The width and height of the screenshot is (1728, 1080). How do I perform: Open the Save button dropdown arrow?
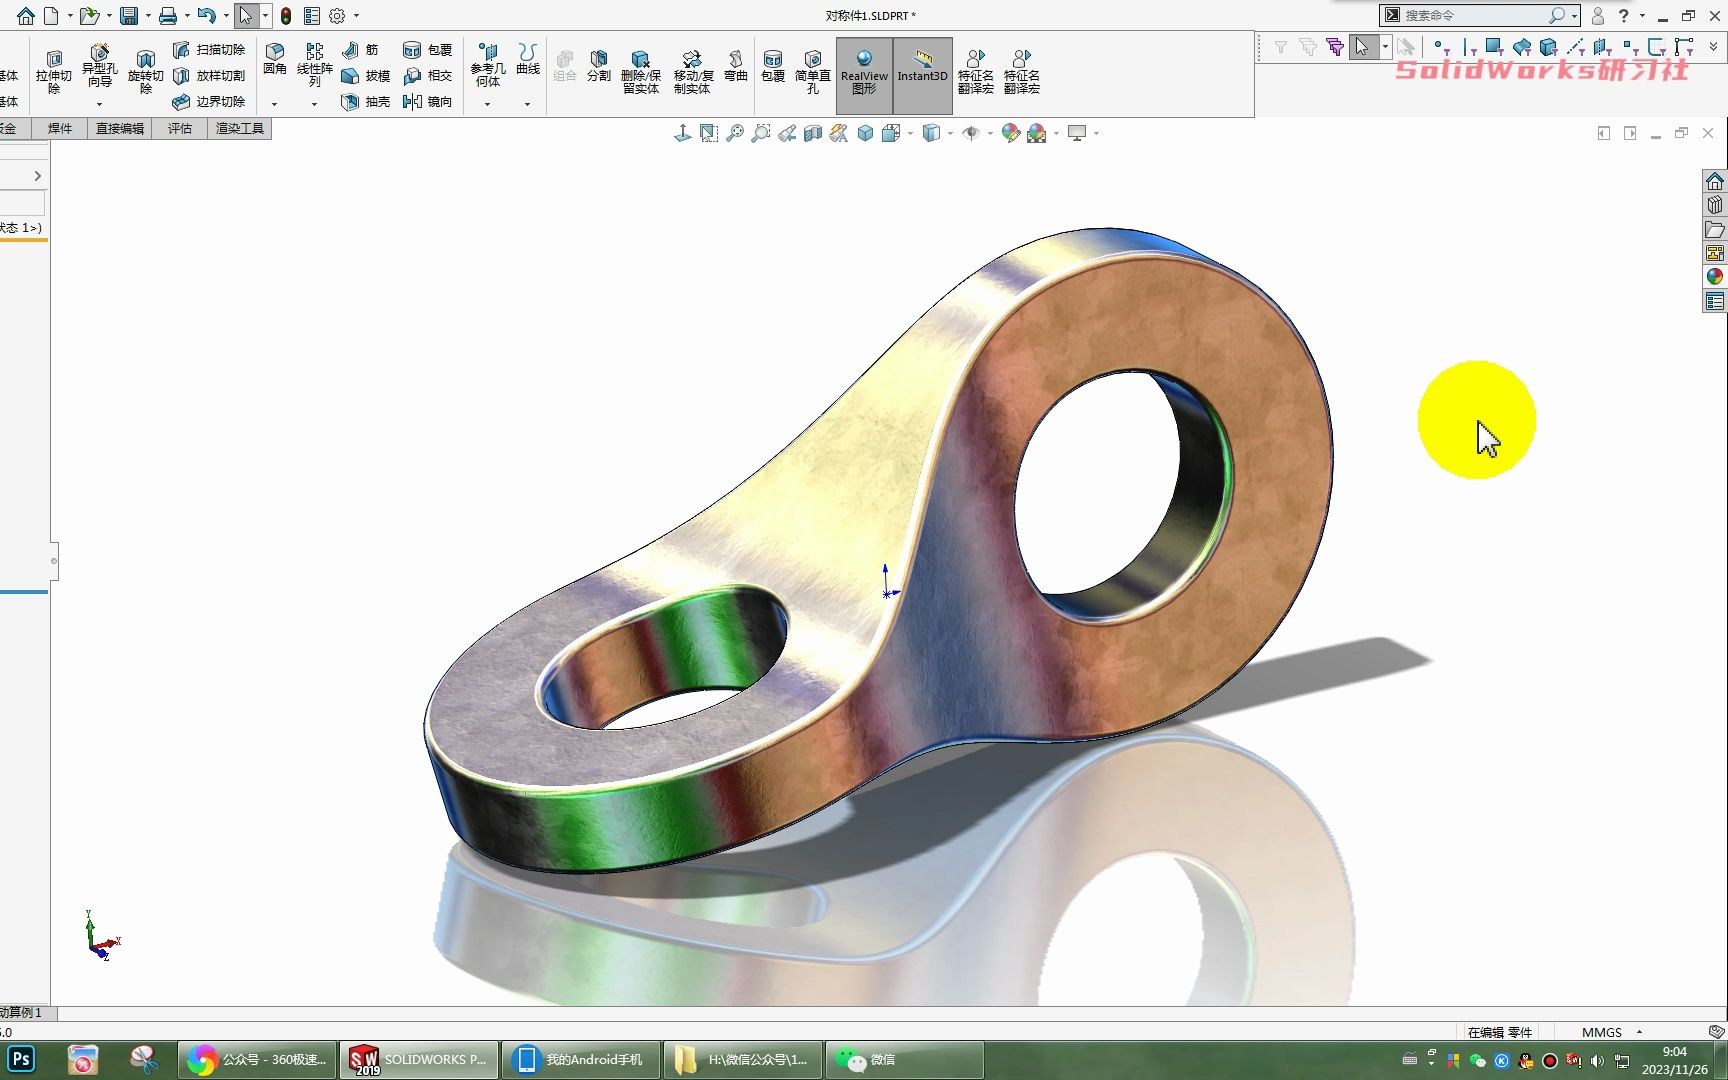click(148, 16)
